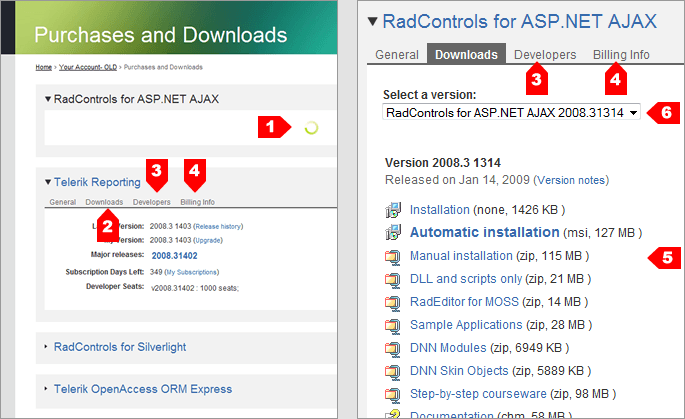Open Release history link
Viewport: 685px width, 419px height.
coord(218,226)
